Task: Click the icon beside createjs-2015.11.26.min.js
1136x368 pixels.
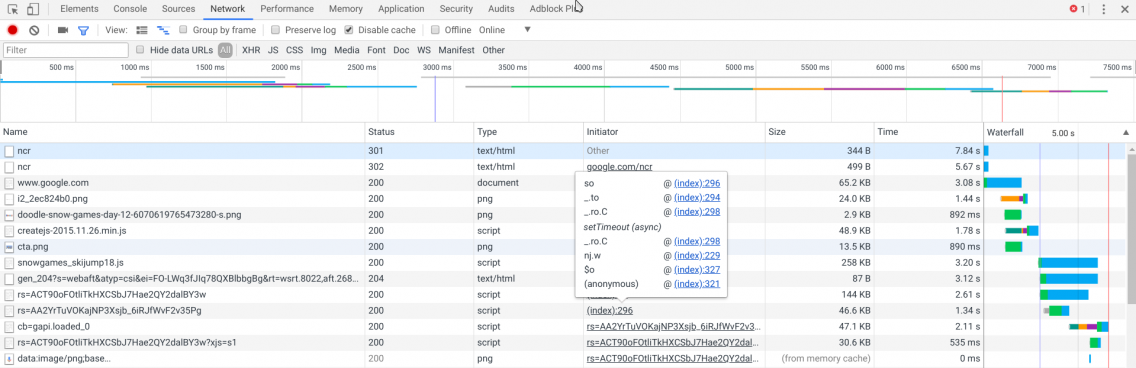Action: [9, 231]
